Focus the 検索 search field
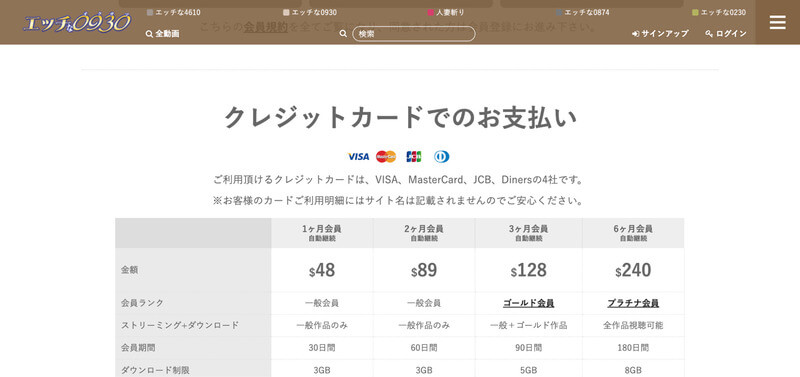 point(414,34)
